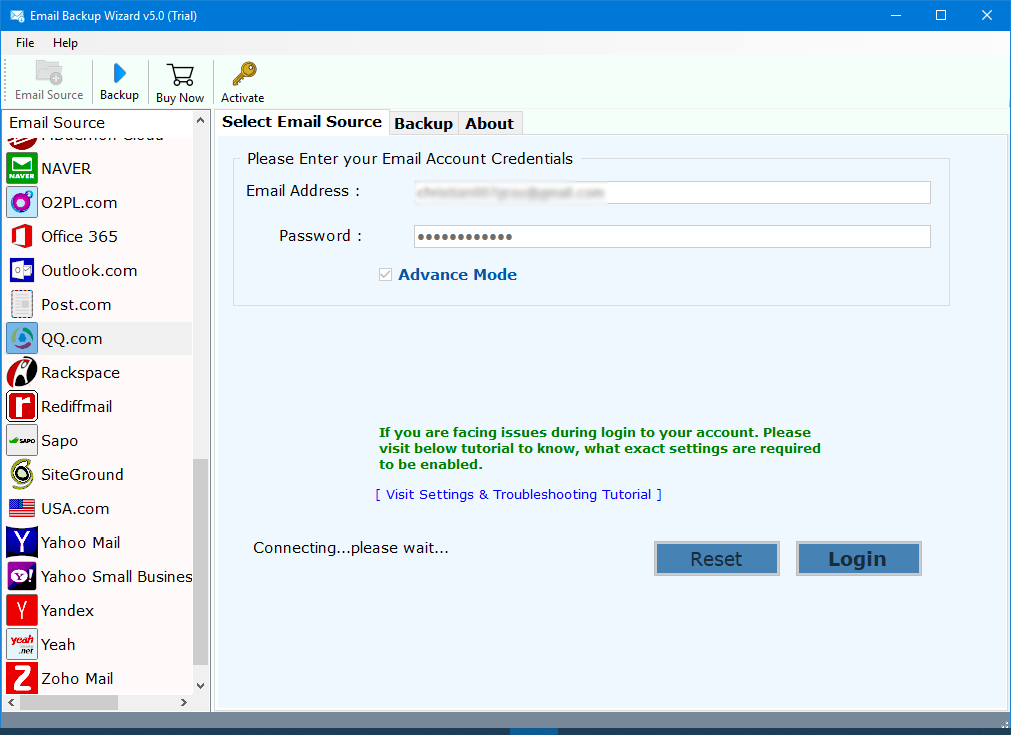Select SiteGround label in list
The height and width of the screenshot is (735, 1011).
click(82, 475)
